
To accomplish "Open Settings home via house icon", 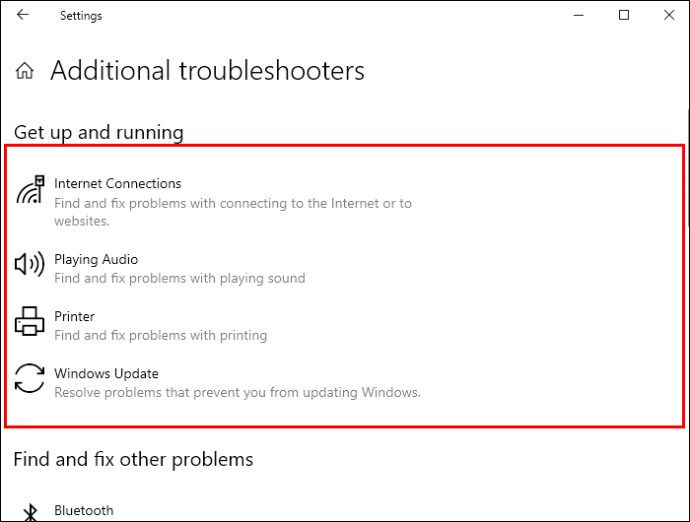I will [25, 70].
